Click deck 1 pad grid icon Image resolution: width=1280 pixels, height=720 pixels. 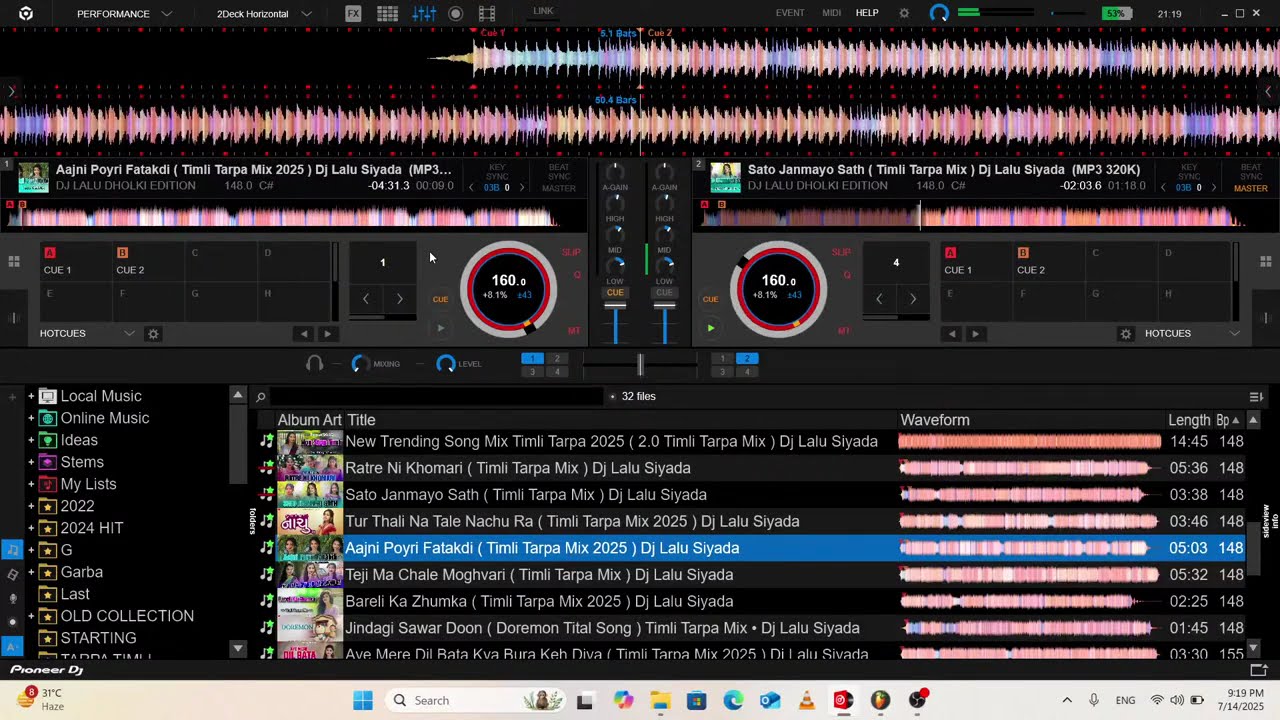[x=14, y=262]
